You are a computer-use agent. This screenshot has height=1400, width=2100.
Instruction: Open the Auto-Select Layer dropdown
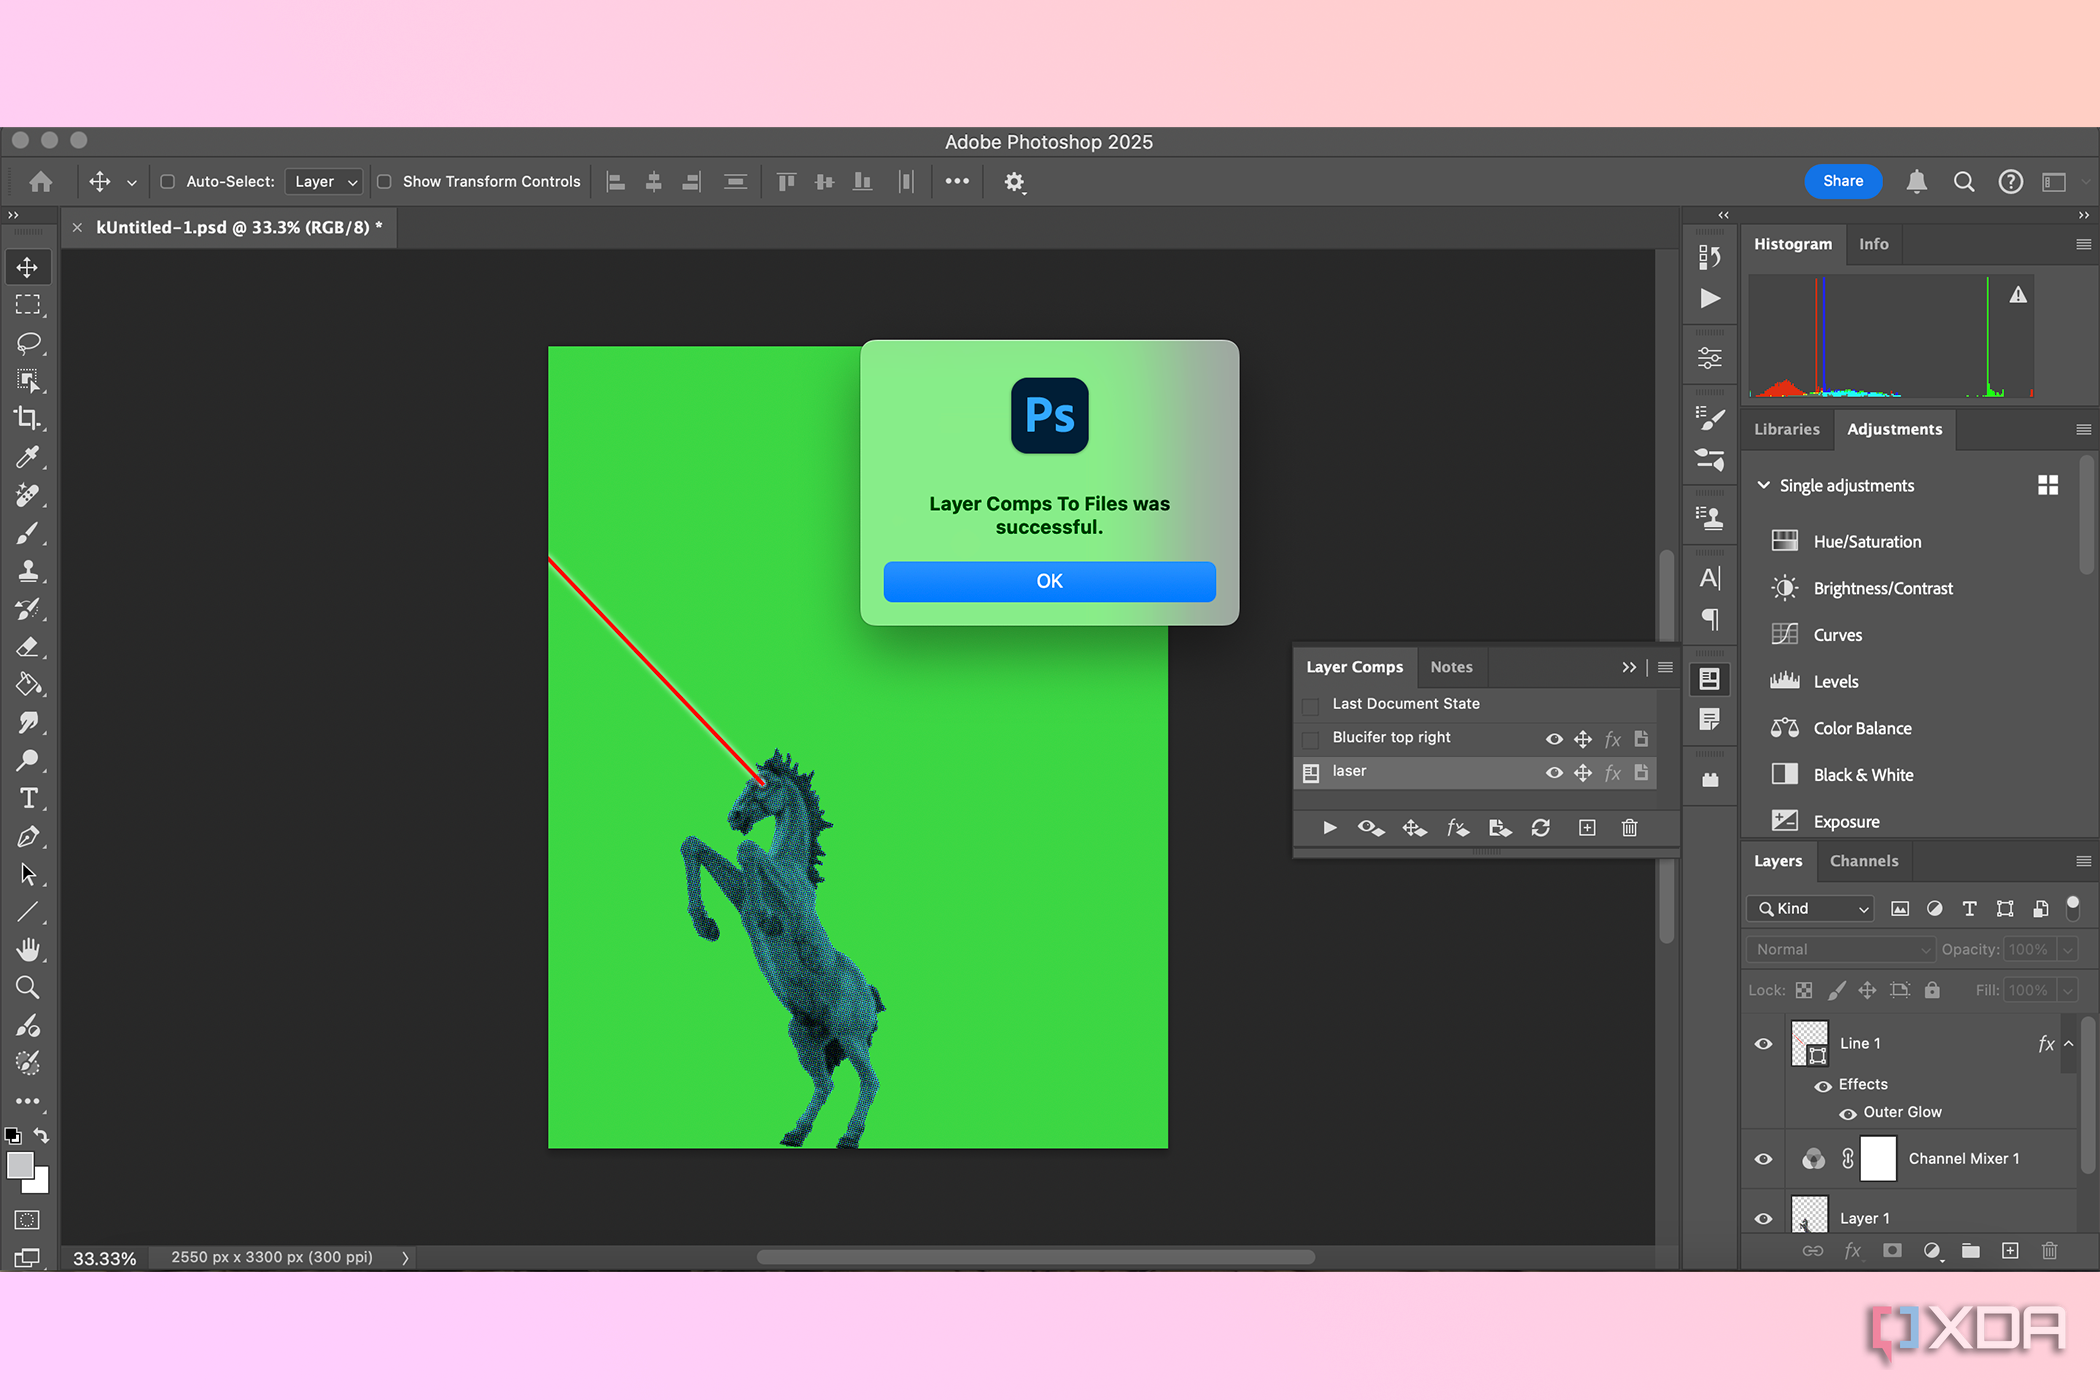[x=324, y=182]
